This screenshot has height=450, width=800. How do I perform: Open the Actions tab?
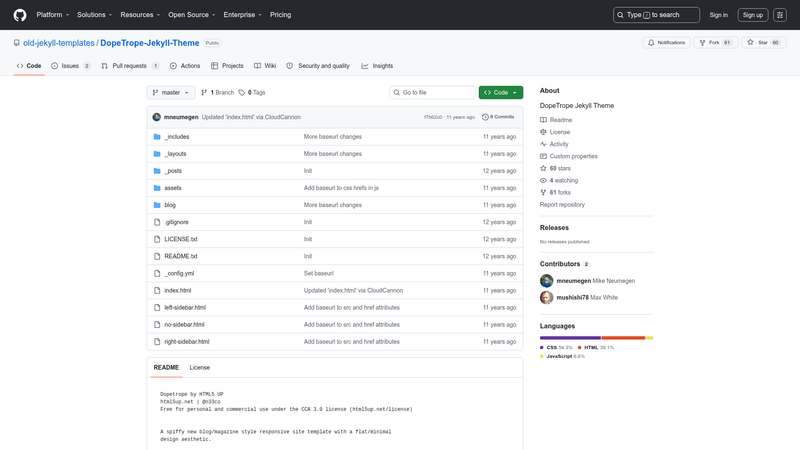coord(185,66)
